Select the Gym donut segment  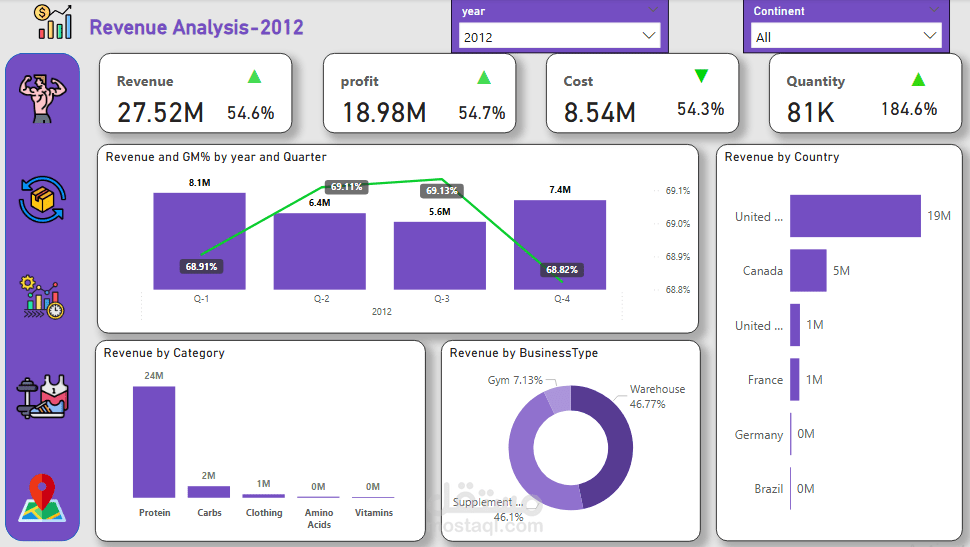click(559, 398)
